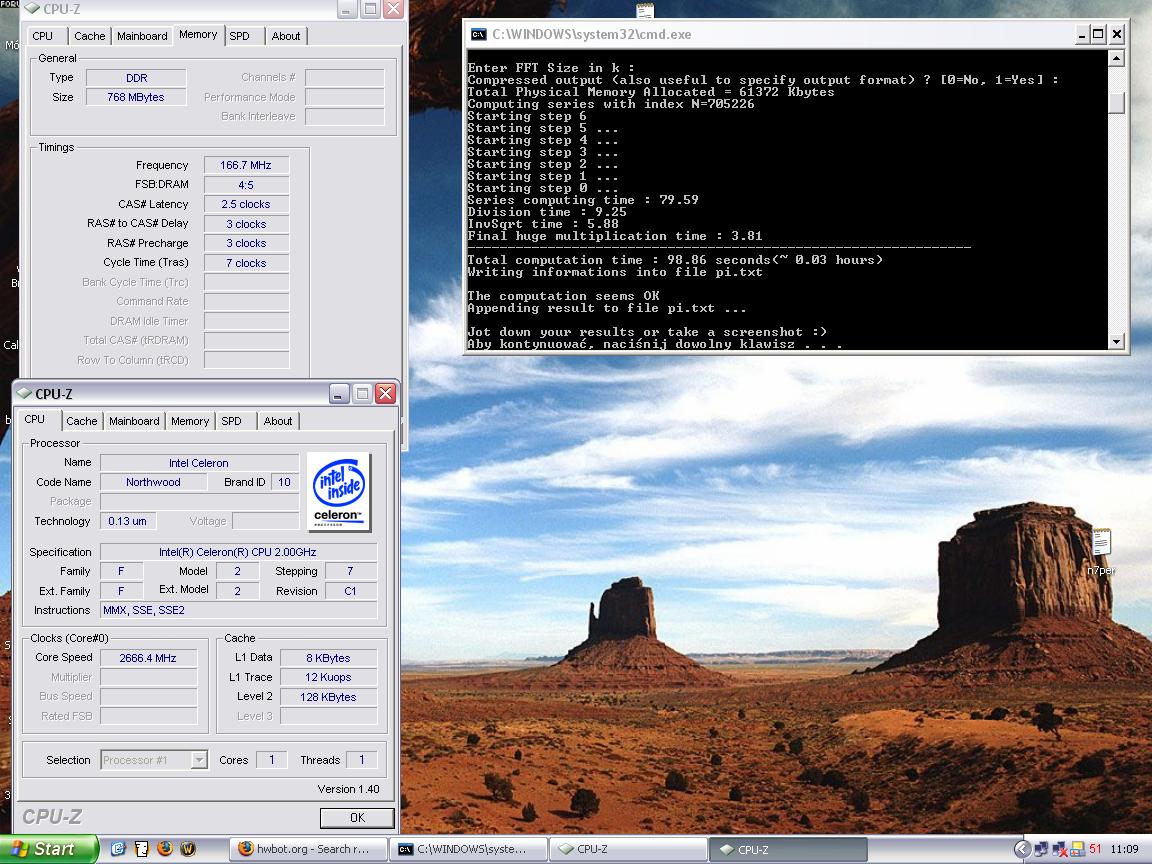Click the cmd scrollbar down arrow
The image size is (1152, 864).
click(x=1116, y=342)
